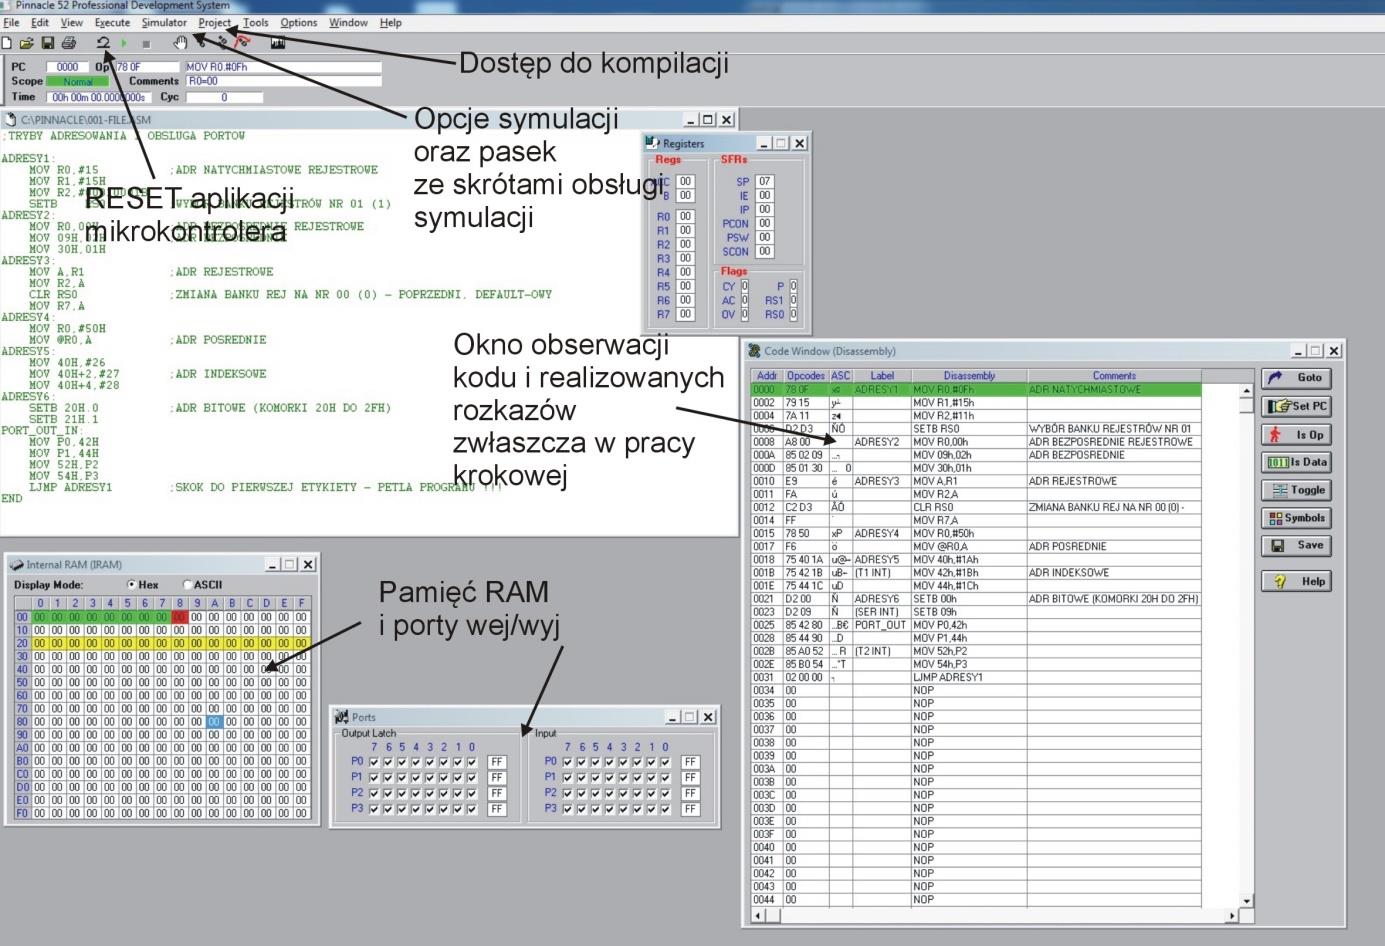Open the Help menu
The height and width of the screenshot is (946, 1385).
(x=391, y=22)
